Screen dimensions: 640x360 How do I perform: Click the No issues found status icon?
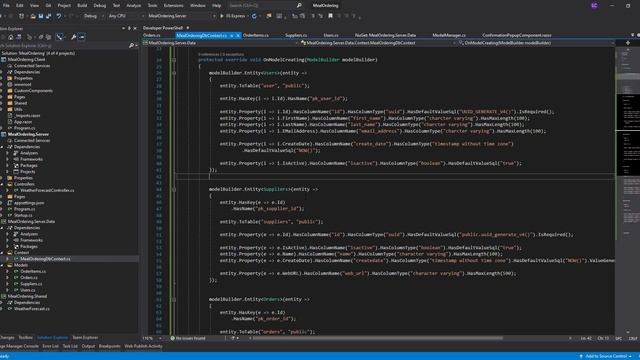tap(173, 338)
